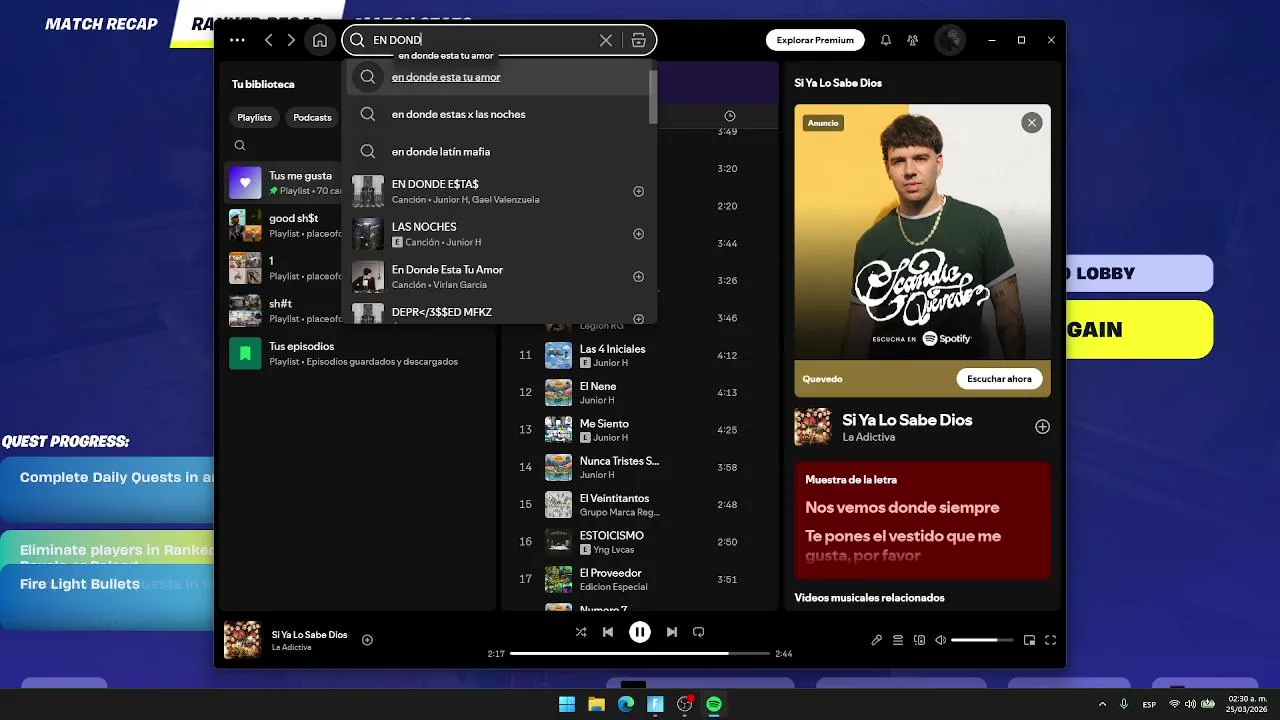
Task: Click Explorar Premium button
Action: pos(815,40)
